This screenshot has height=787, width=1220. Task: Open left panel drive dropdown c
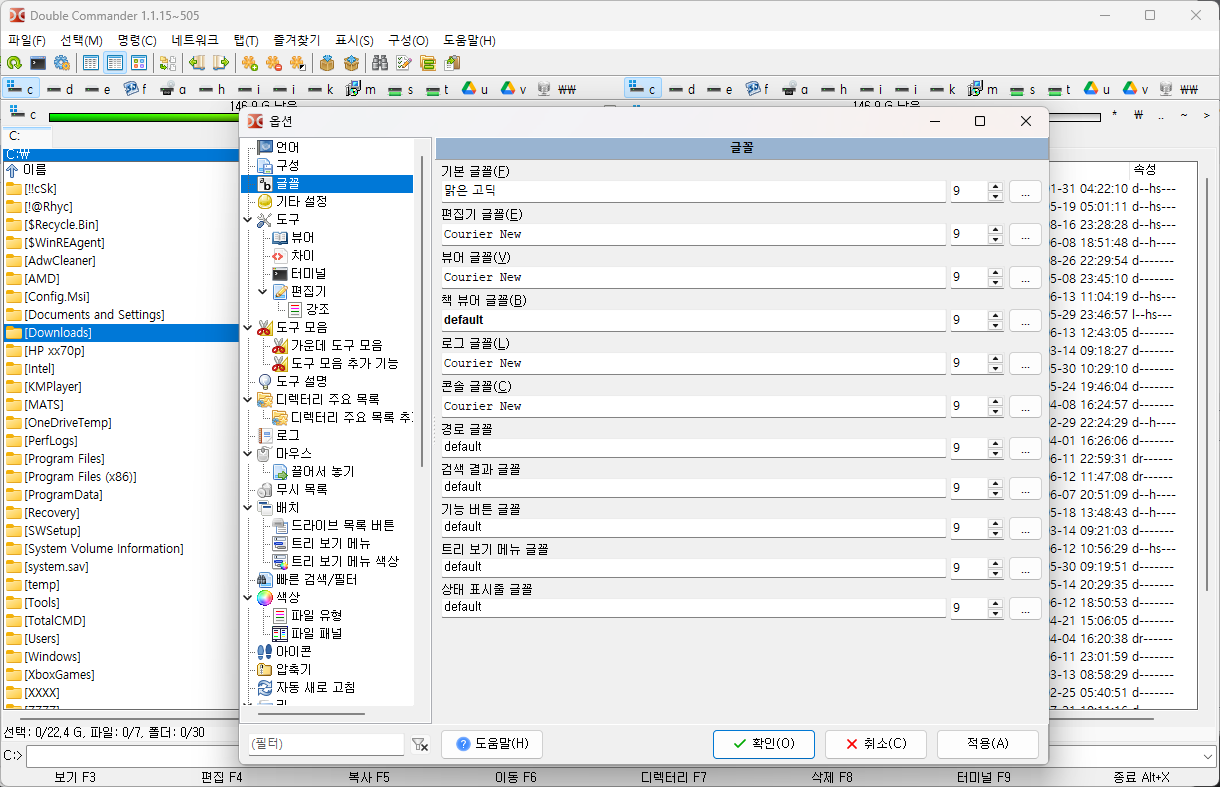pyautogui.click(x=22, y=115)
